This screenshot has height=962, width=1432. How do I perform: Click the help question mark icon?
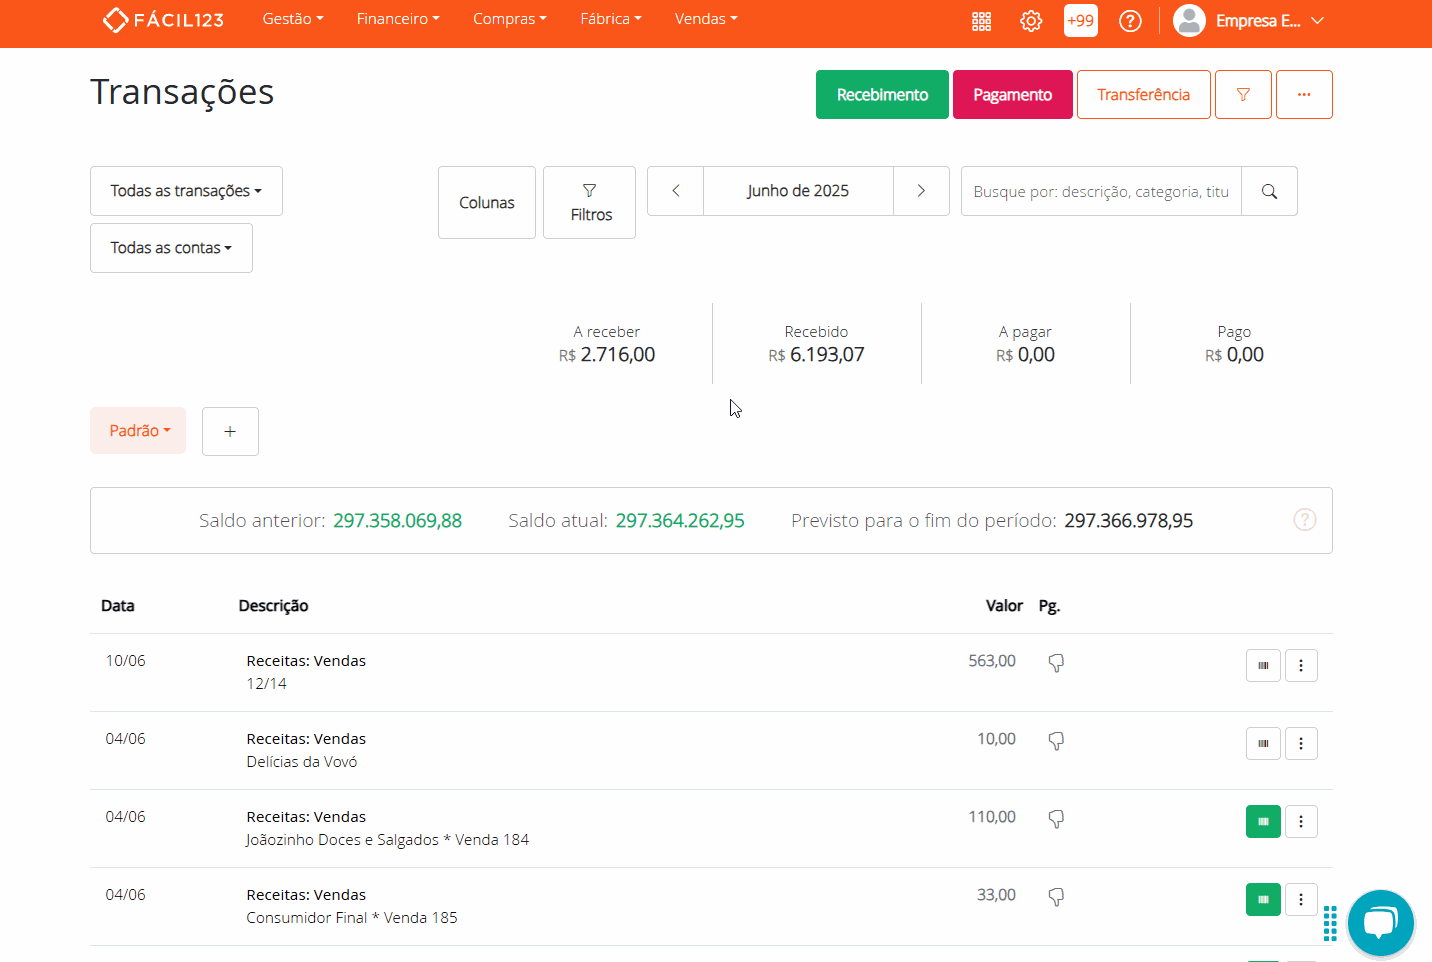pyautogui.click(x=1130, y=21)
